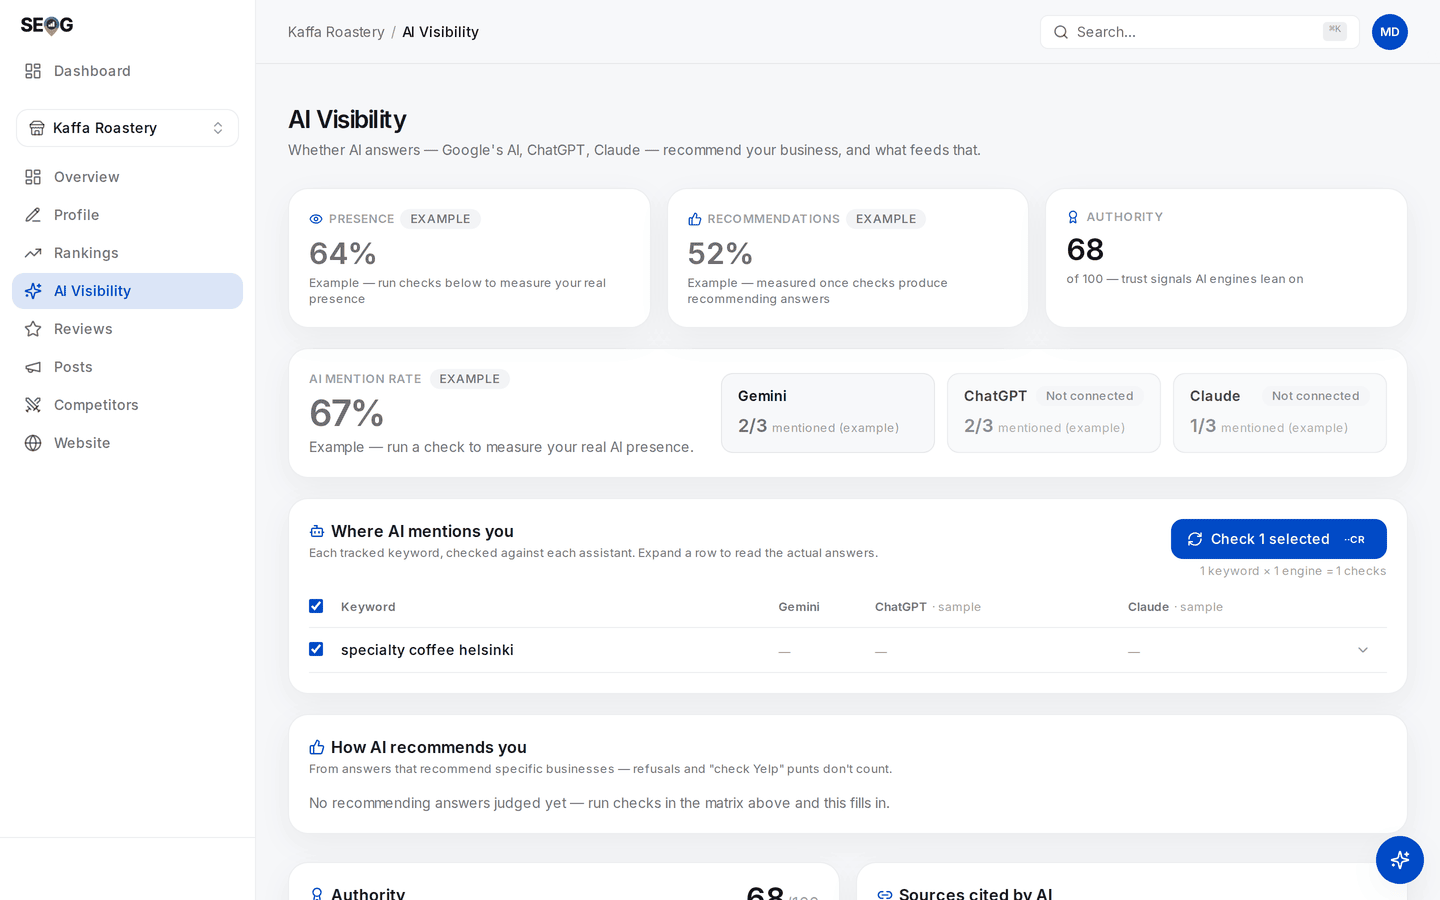Click the link icon by Sources cited by AI
The image size is (1440, 900).
coord(885,894)
